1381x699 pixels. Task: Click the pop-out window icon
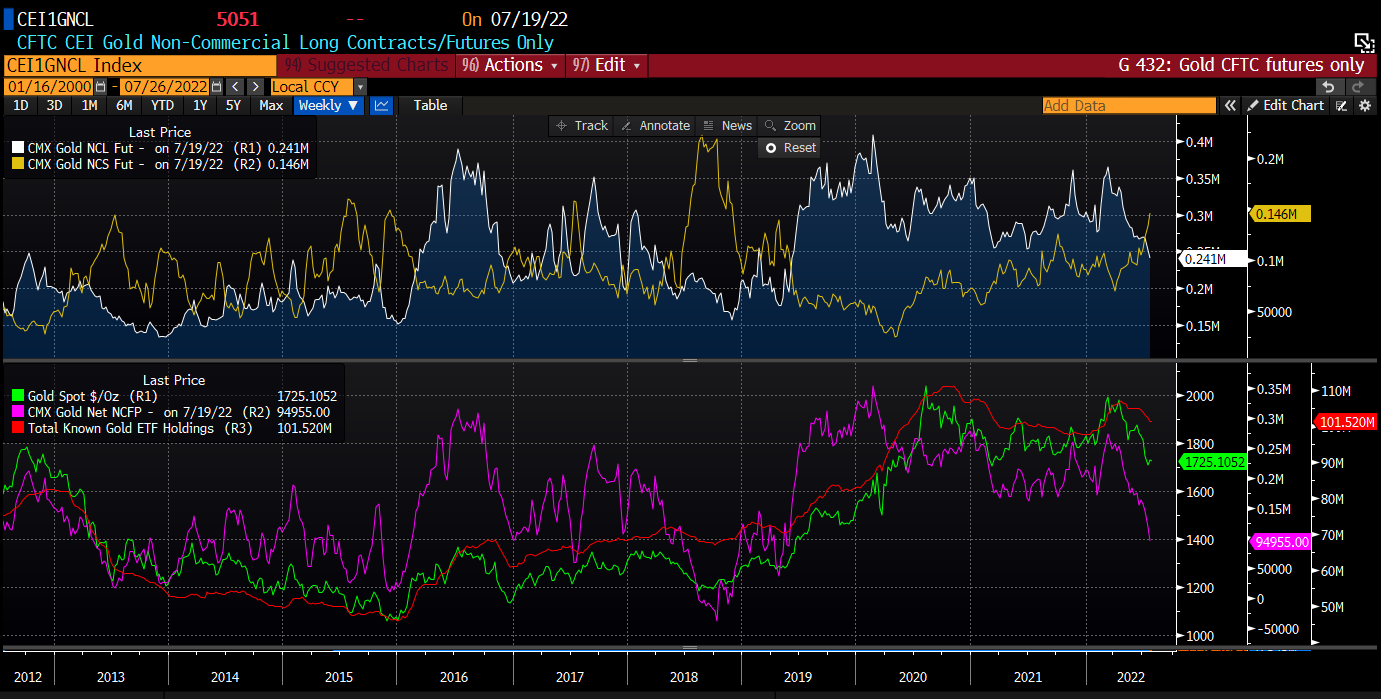coord(1364,41)
